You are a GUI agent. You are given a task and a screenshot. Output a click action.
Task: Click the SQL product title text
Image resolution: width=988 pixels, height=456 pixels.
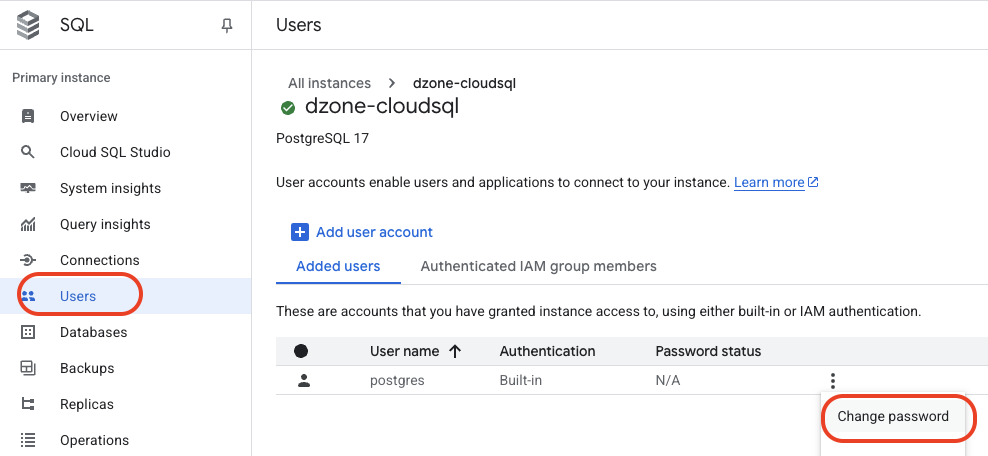pos(77,25)
